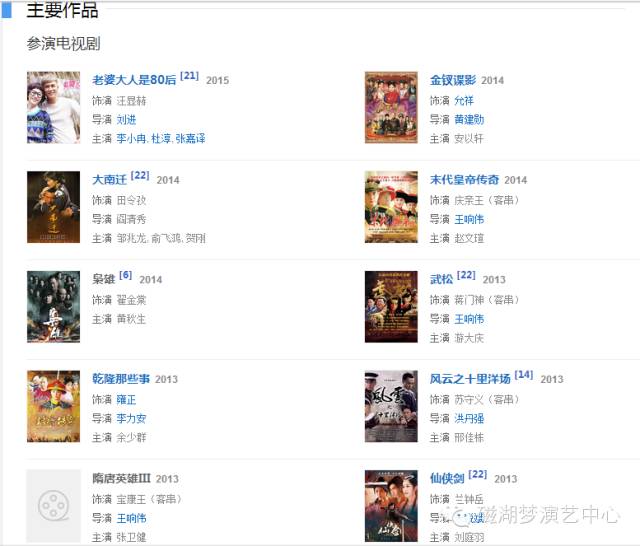The width and height of the screenshot is (640, 546).
Task: Open director 刘进 link
Action: coord(127,120)
